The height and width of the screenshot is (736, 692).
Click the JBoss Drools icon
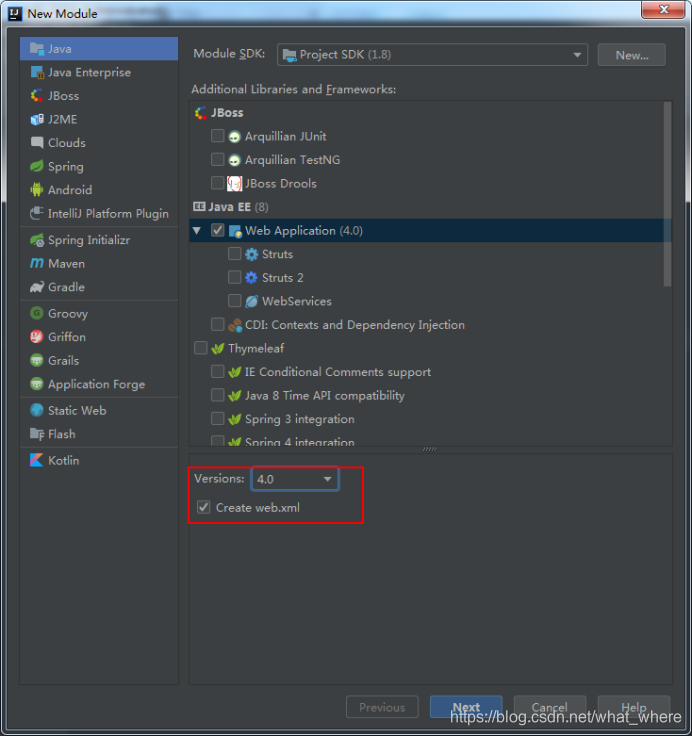point(235,184)
